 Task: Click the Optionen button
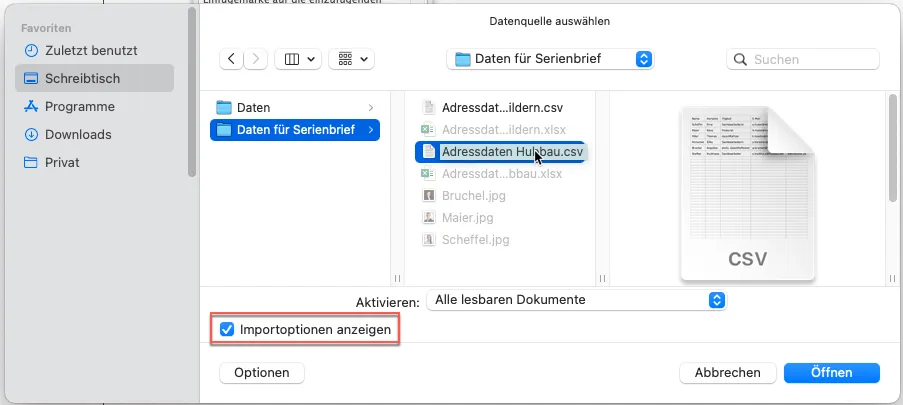pos(262,372)
